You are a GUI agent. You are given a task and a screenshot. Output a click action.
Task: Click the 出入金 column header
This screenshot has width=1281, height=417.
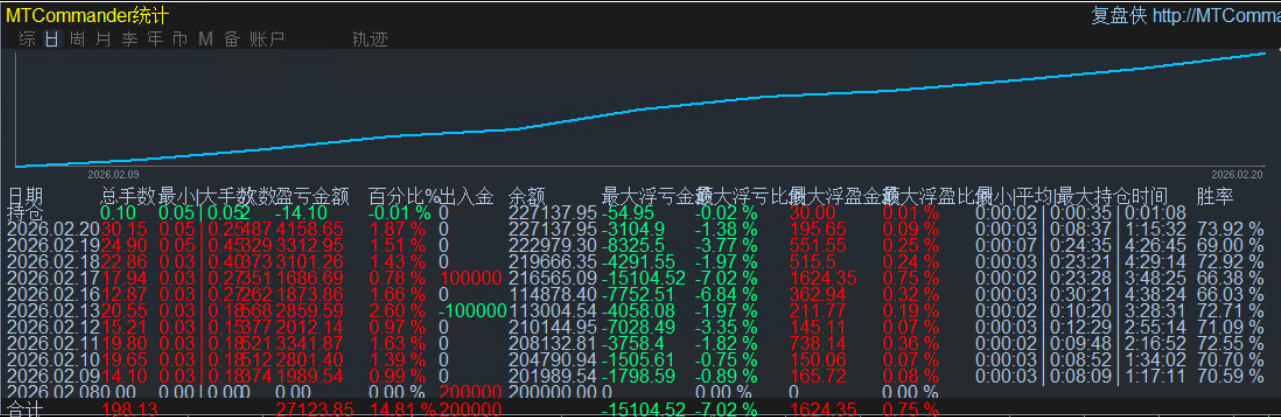(466, 196)
